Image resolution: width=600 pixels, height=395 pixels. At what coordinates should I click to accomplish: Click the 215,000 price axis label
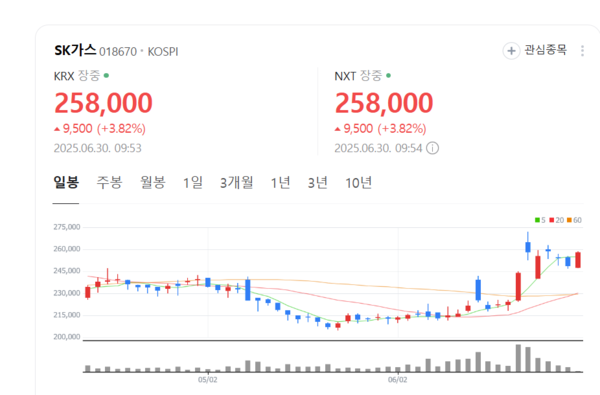tap(67, 315)
